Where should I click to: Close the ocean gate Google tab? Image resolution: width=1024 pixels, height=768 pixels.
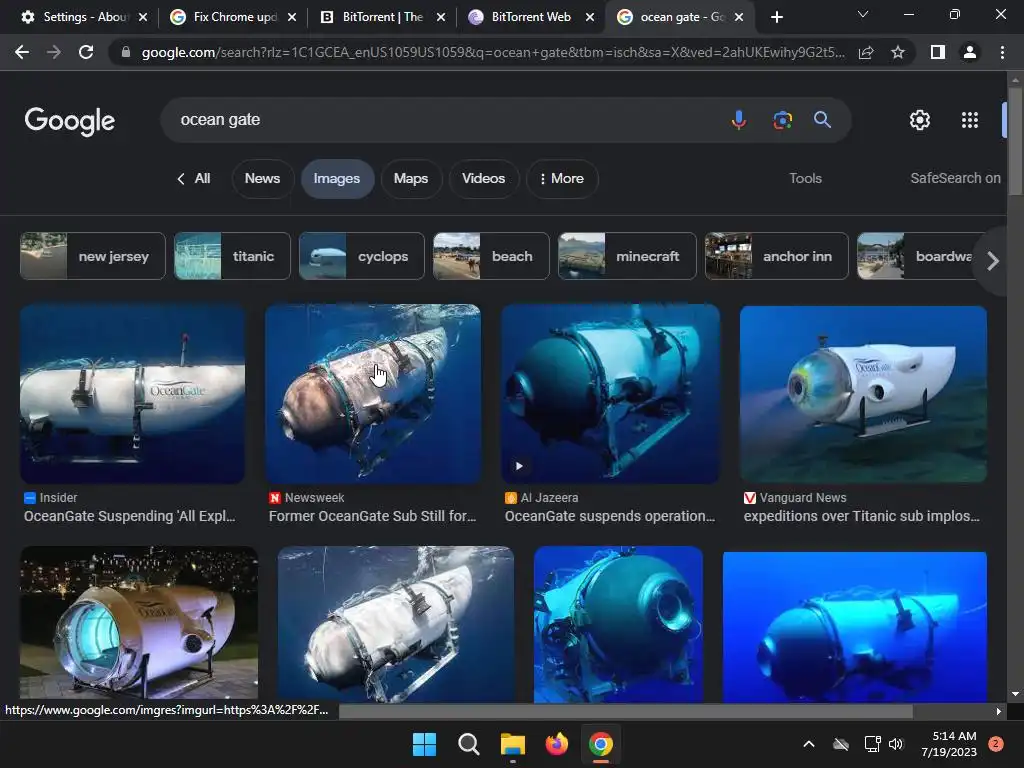point(739,17)
